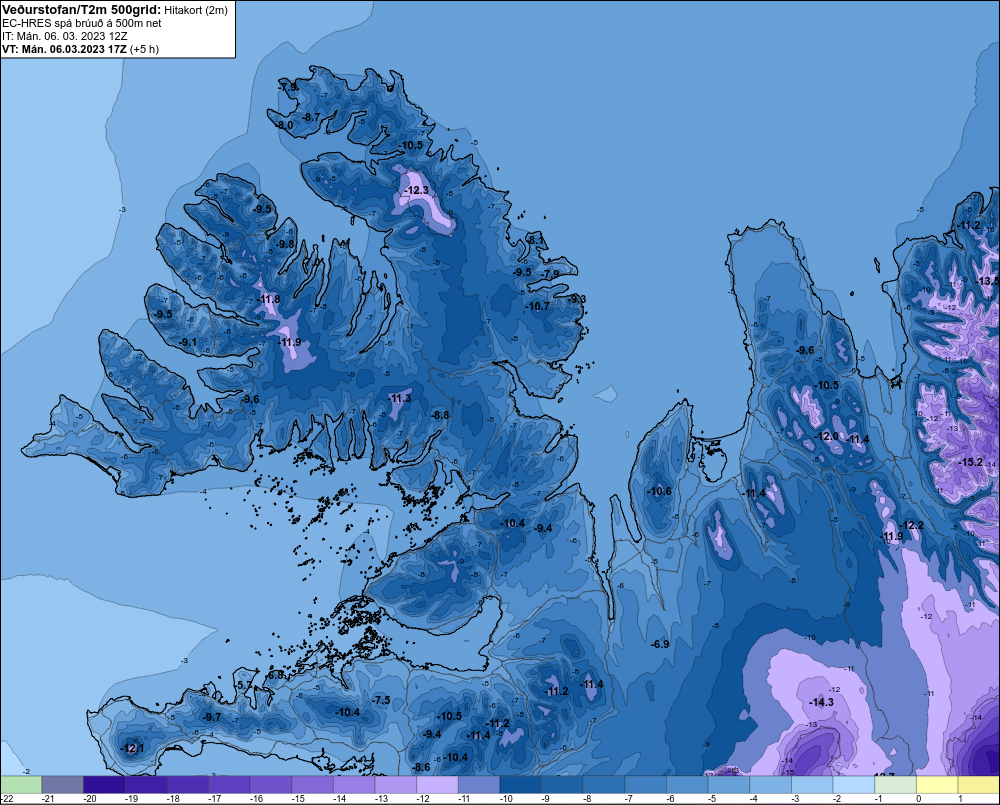Click the light green legend swatch after -22
Viewport: 1000px width, 805px height.
21,785
